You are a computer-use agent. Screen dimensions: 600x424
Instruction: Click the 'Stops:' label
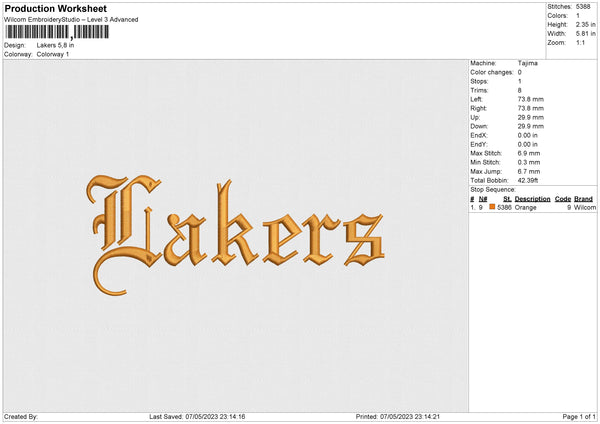point(479,82)
